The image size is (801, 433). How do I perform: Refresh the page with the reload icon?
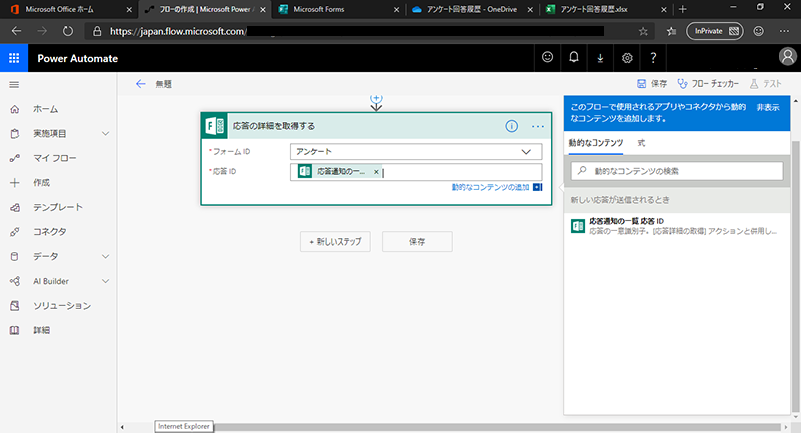(x=68, y=31)
